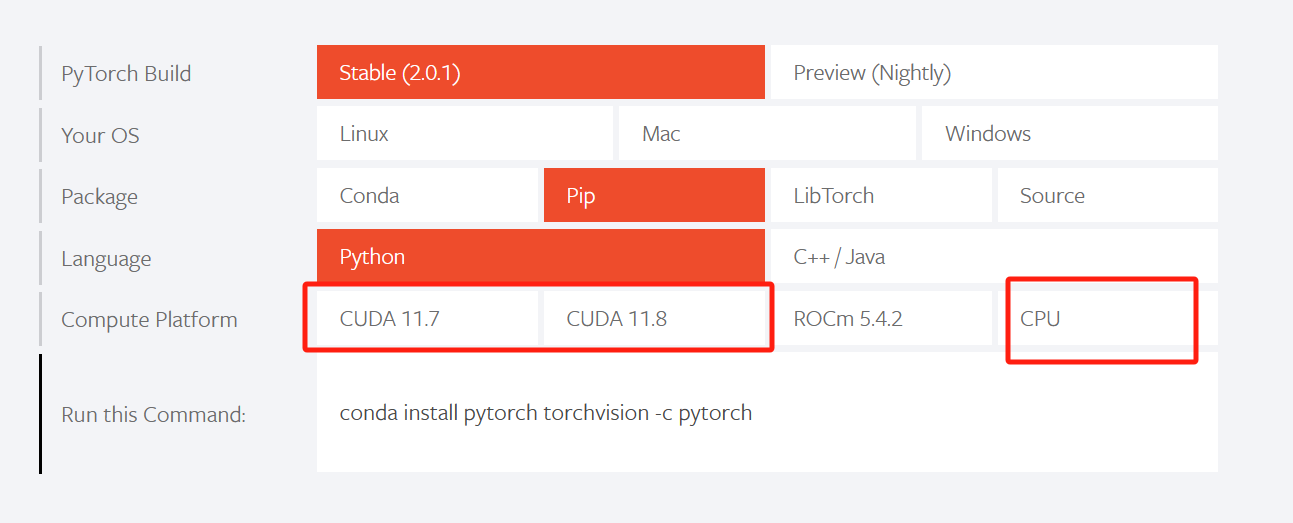
Task: Set language to Python
Action: pyautogui.click(x=540, y=257)
